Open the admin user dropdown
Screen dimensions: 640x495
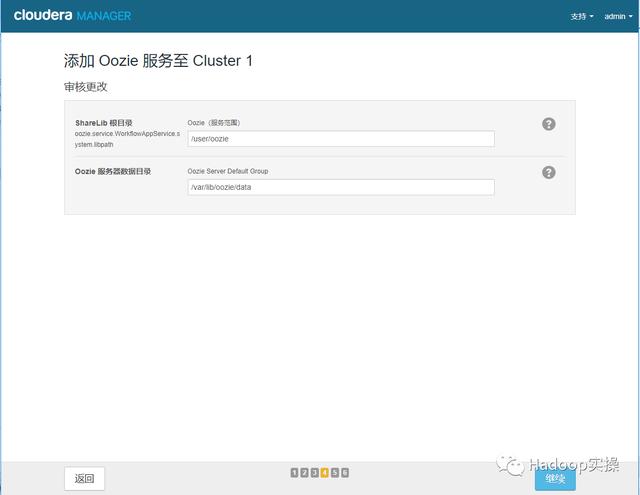click(618, 16)
